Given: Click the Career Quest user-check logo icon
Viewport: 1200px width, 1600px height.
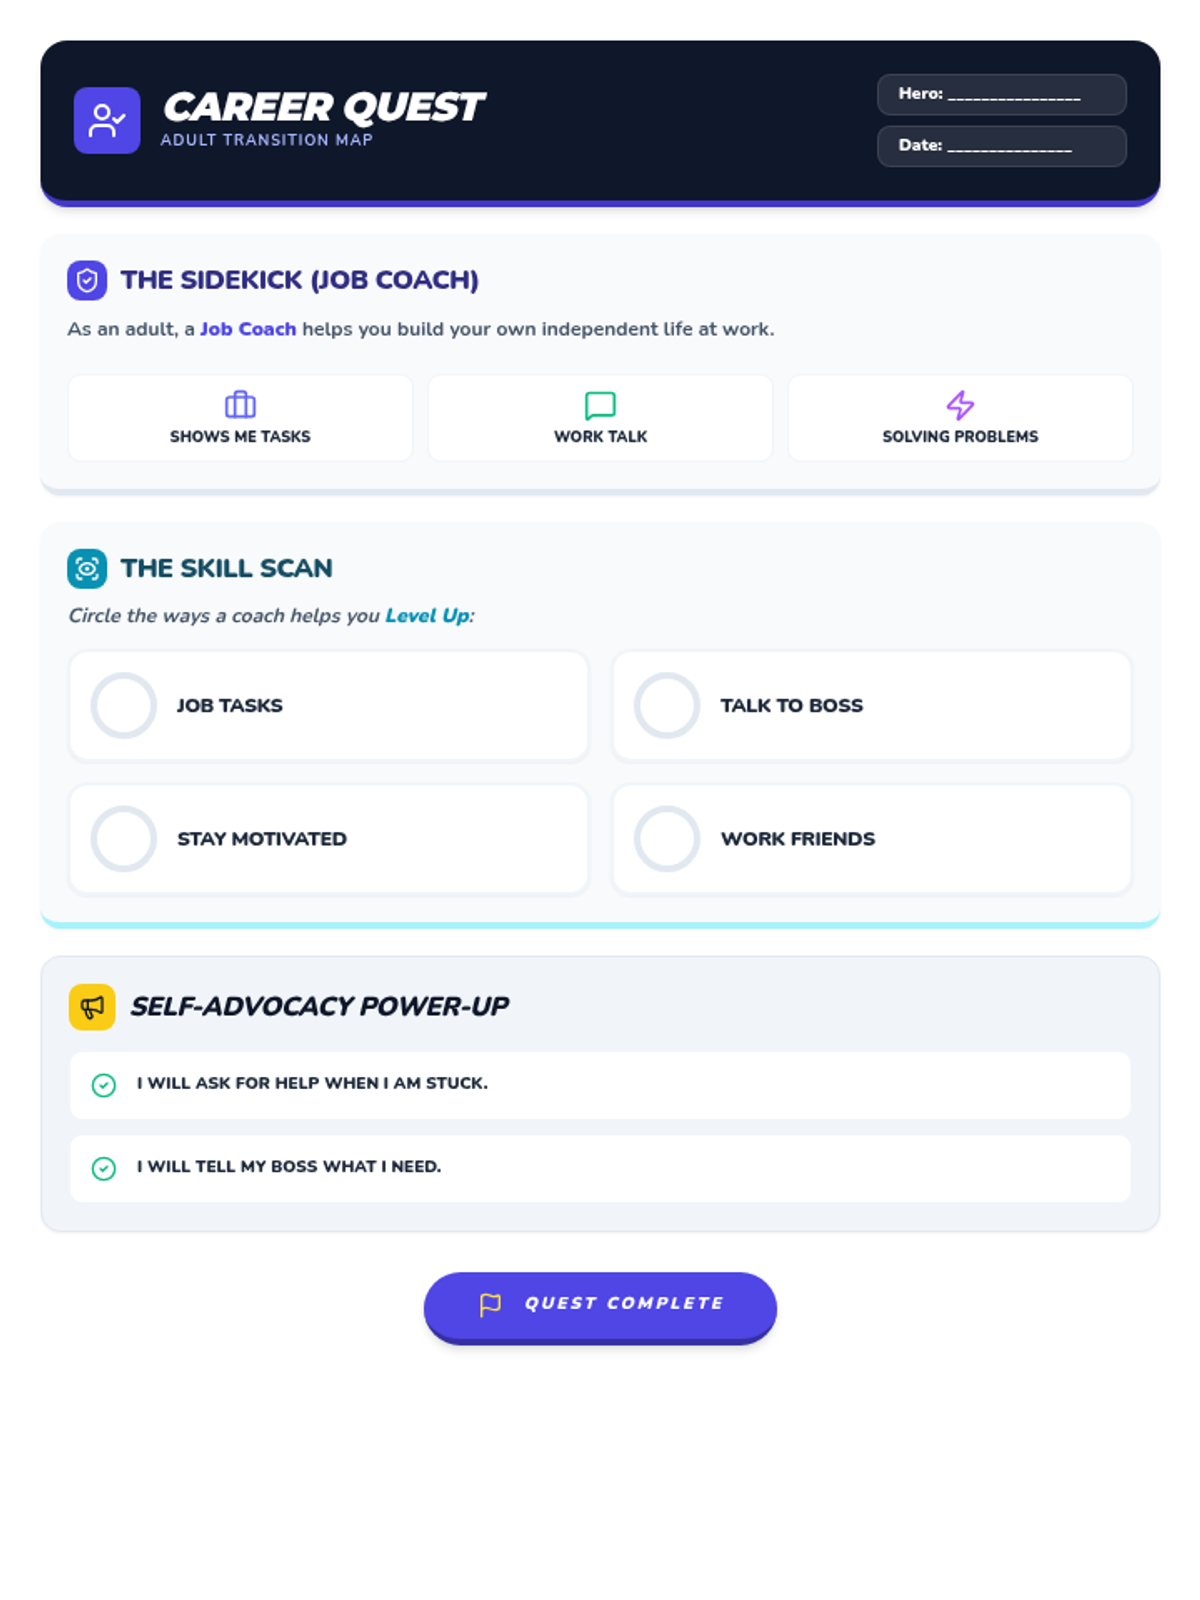Looking at the screenshot, I should 107,120.
